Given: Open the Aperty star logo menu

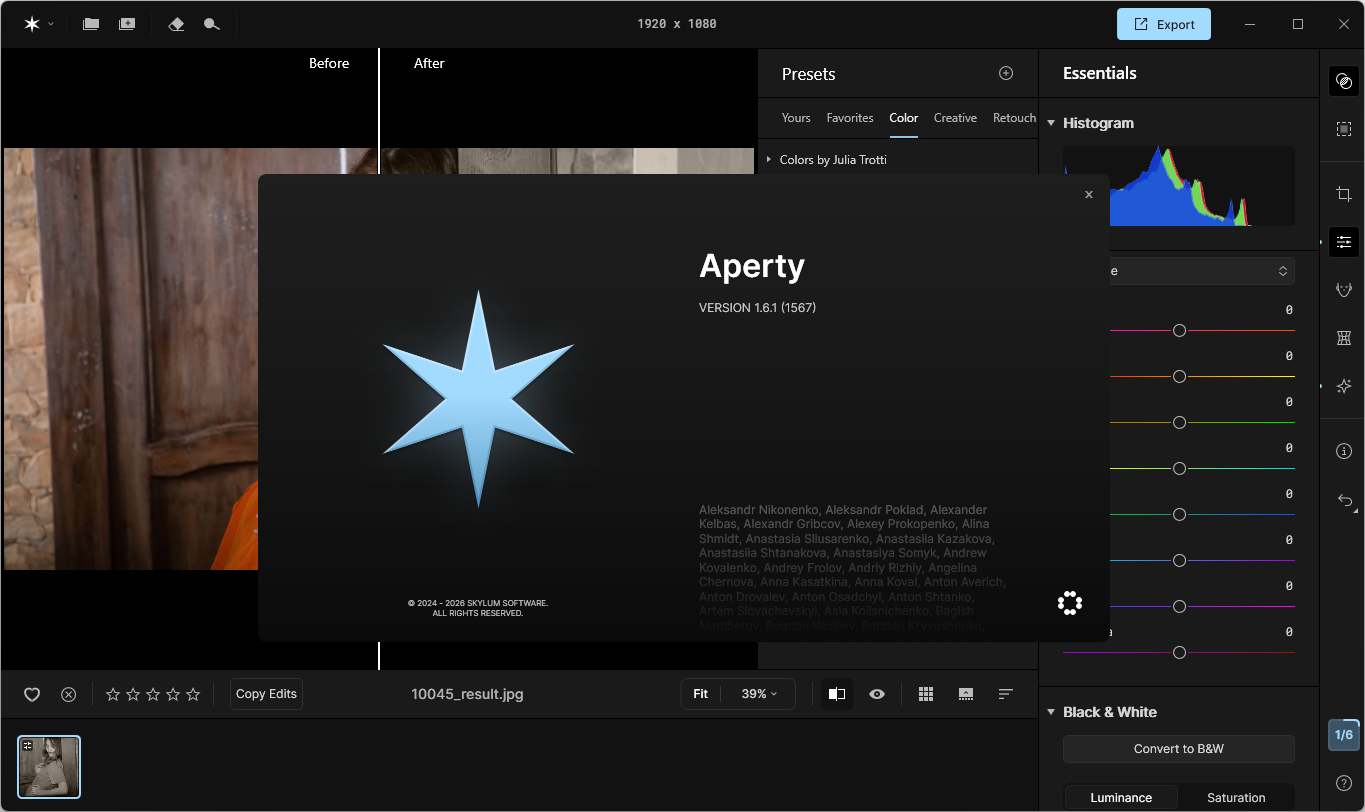Looking at the screenshot, I should pos(38,24).
